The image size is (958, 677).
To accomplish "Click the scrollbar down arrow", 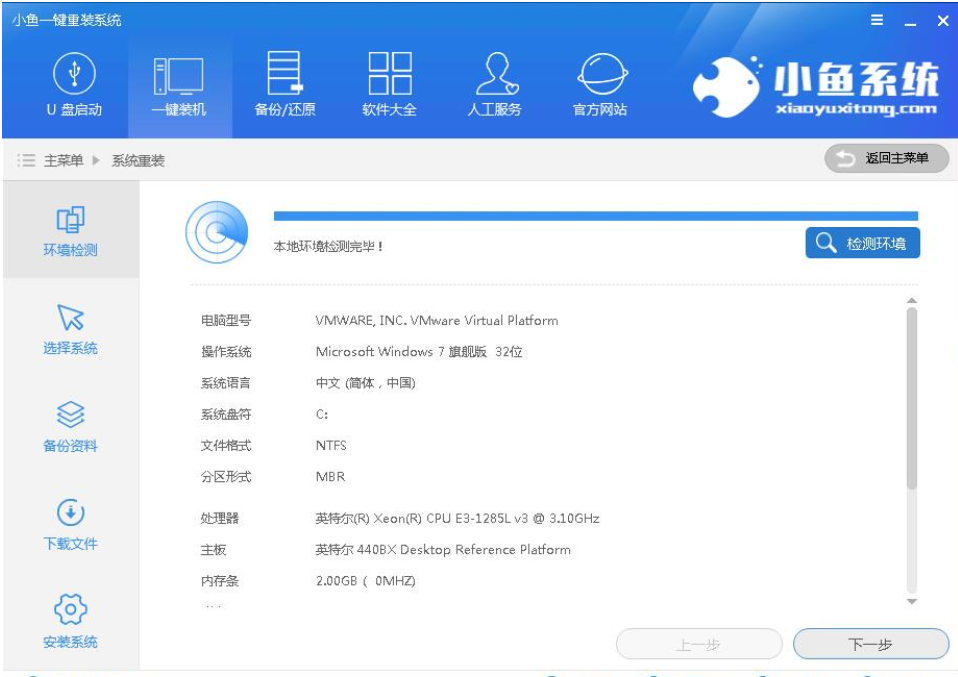I will click(912, 602).
